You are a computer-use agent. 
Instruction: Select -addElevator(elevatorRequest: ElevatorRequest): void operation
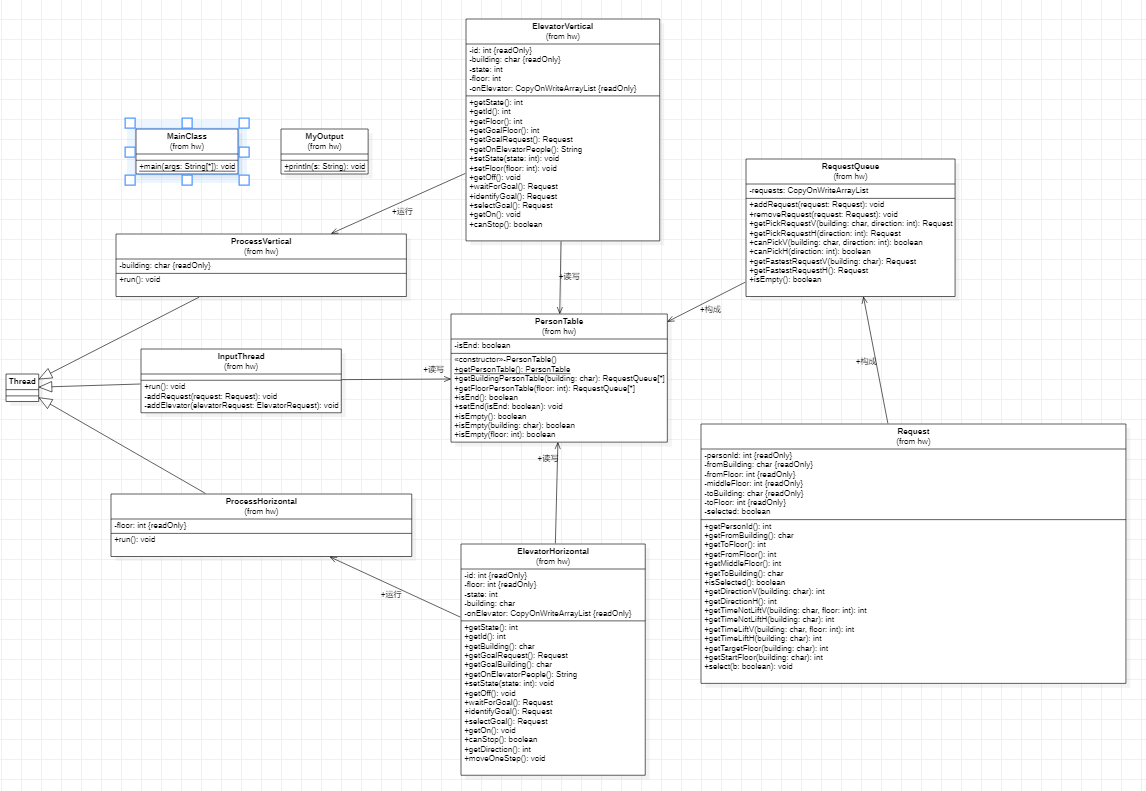coord(241,406)
